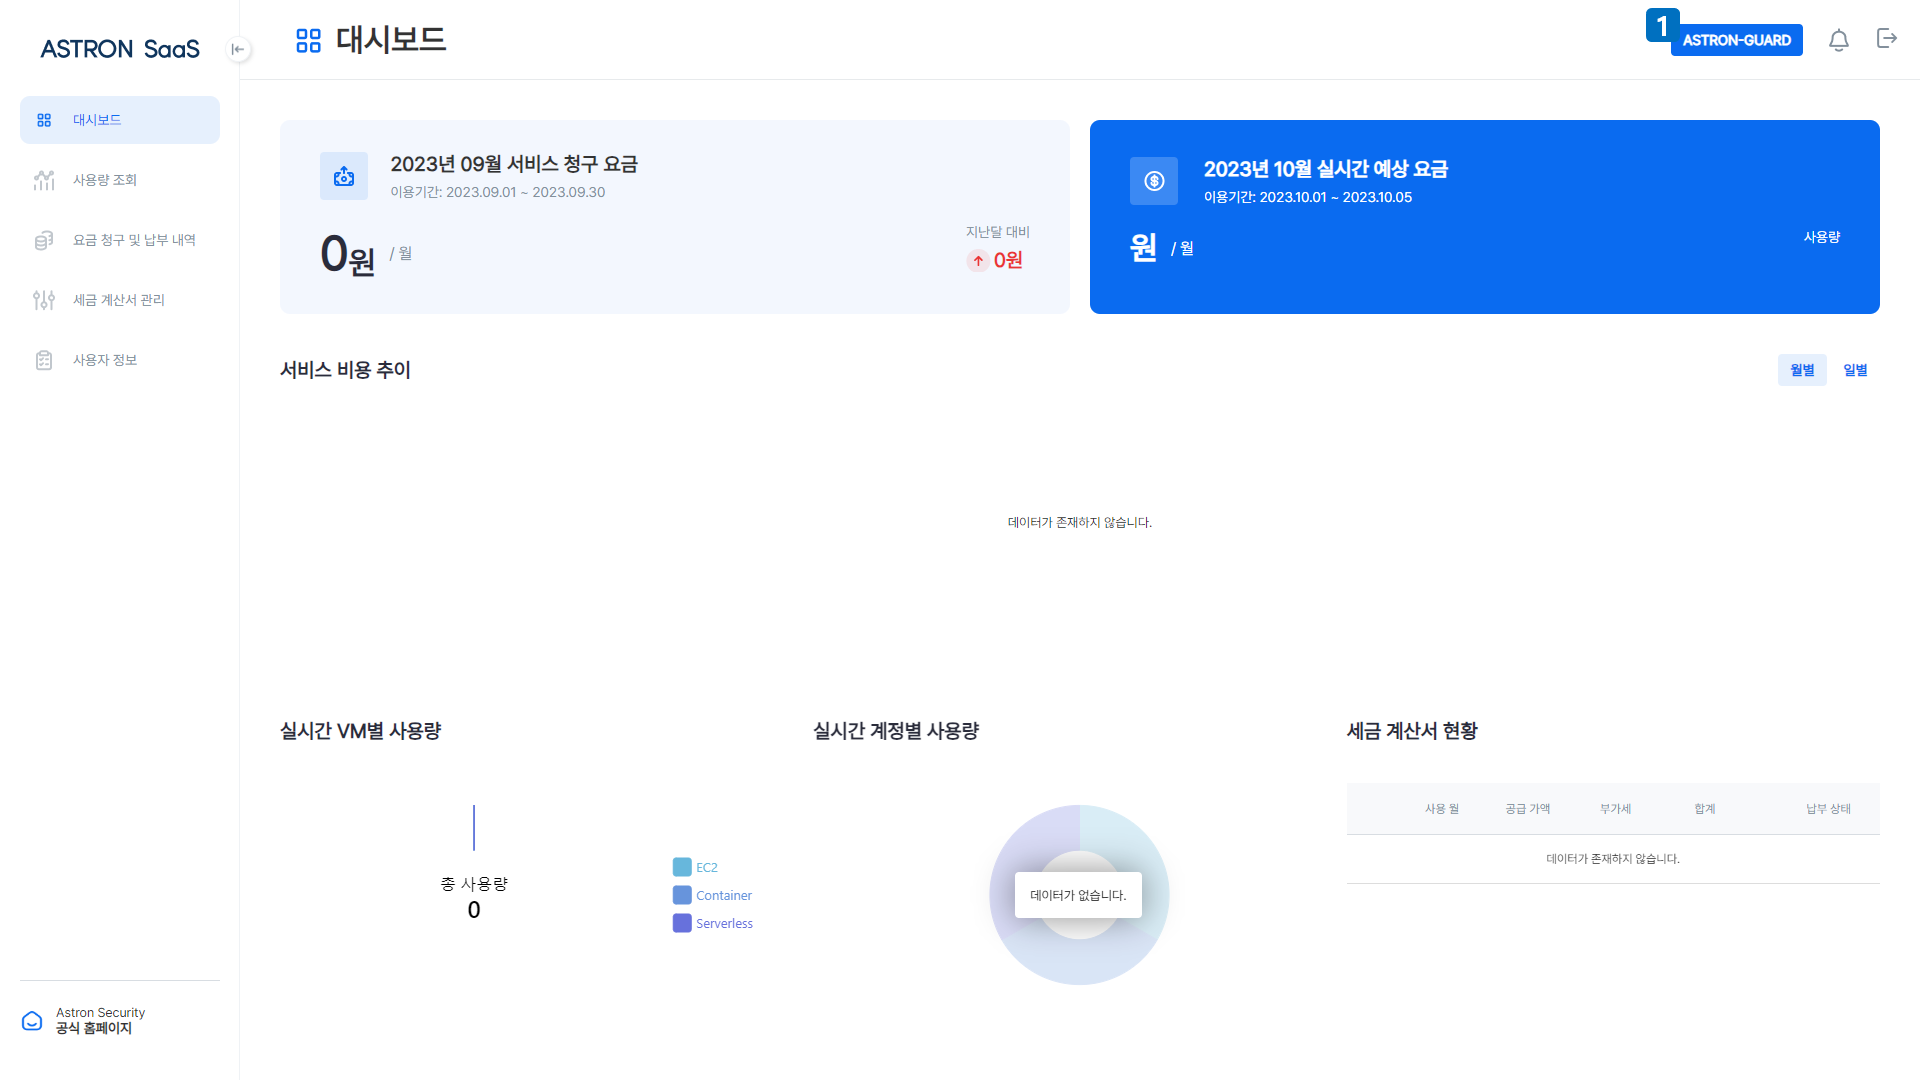The height and width of the screenshot is (1080, 1920).
Task: Click the logout icon
Action: [1886, 38]
